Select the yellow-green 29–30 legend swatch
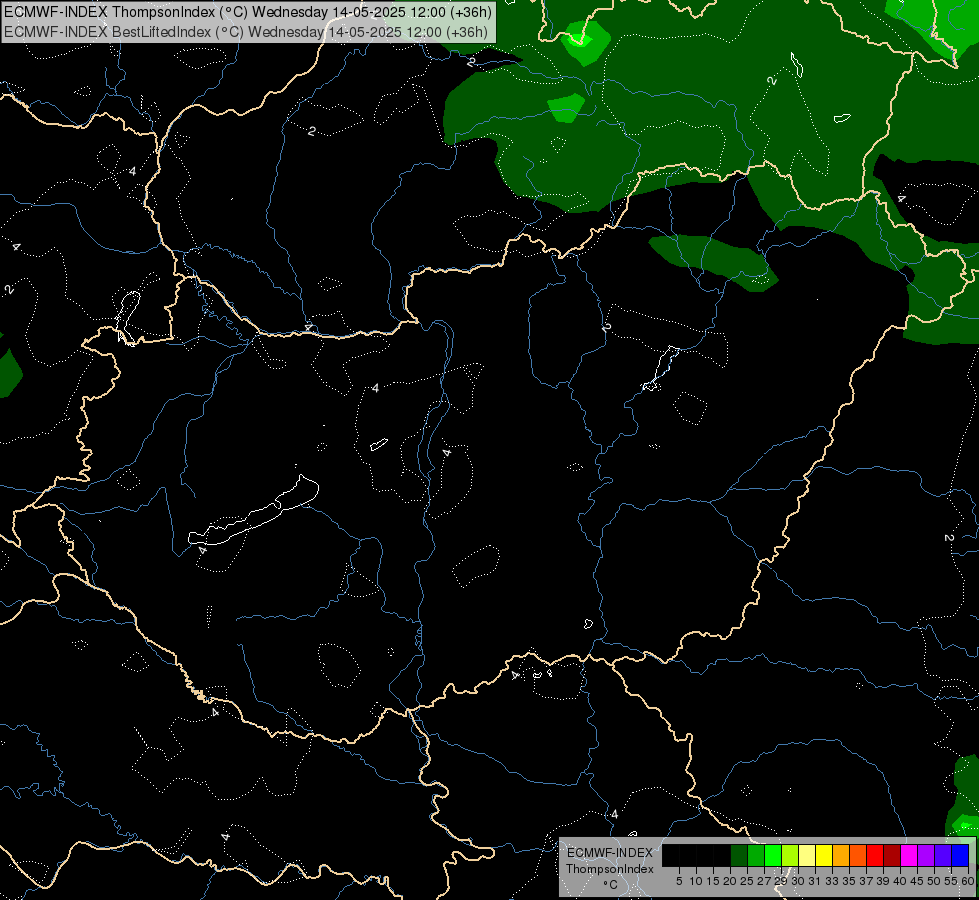This screenshot has width=979, height=900. point(790,855)
